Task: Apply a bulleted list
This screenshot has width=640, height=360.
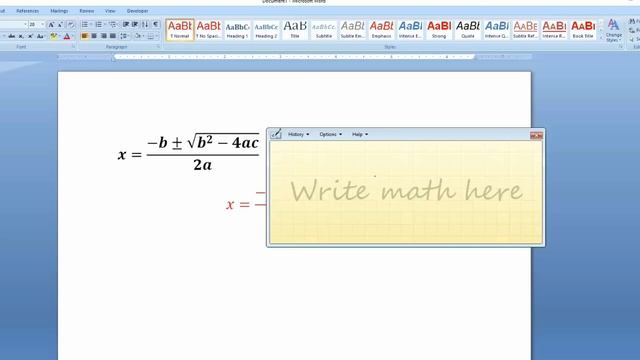Action: (84, 24)
